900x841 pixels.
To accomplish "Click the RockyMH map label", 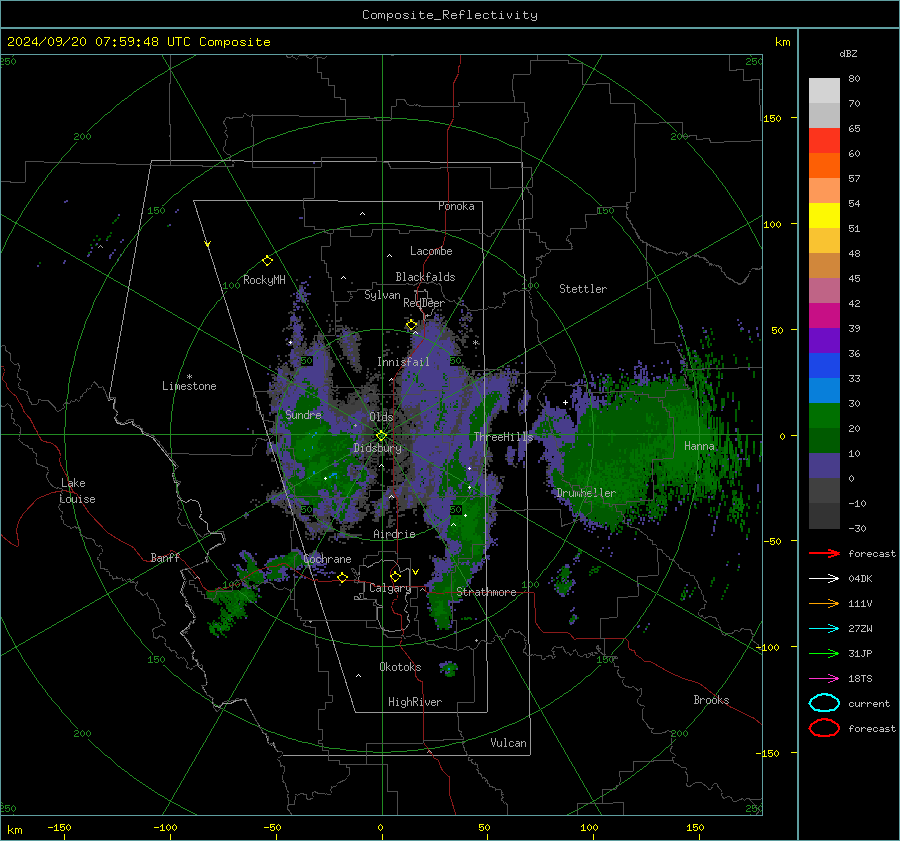I will [264, 280].
